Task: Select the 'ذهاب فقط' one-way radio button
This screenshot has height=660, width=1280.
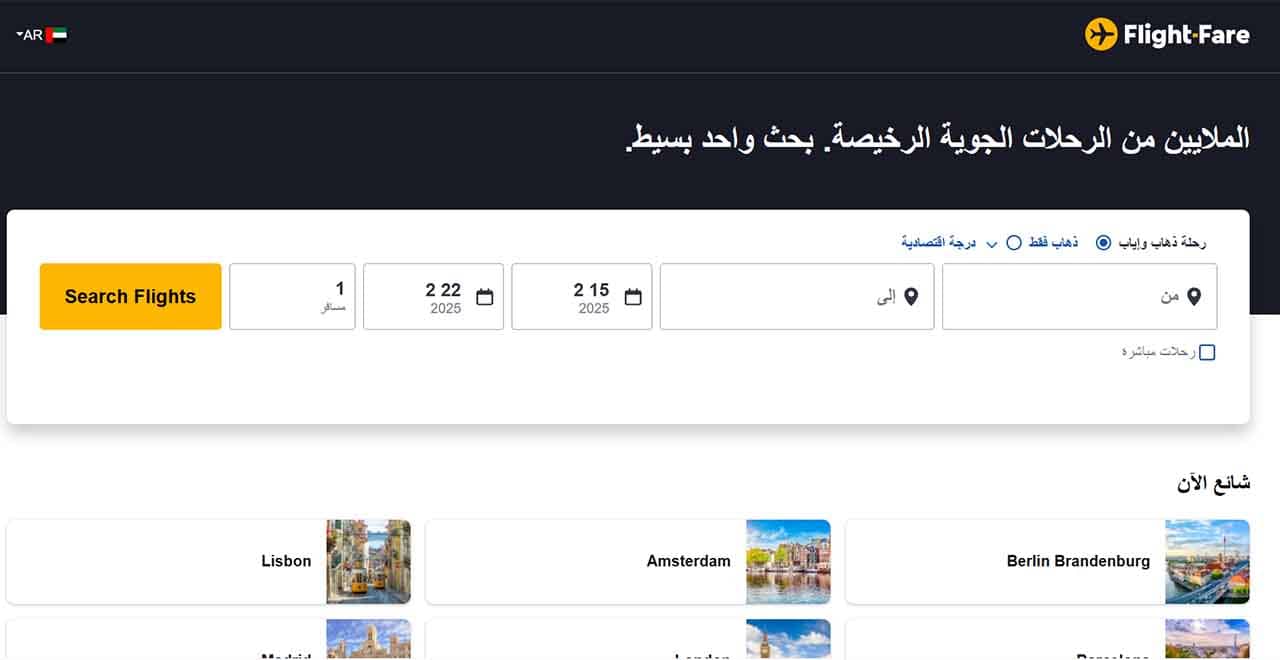Action: click(1014, 243)
